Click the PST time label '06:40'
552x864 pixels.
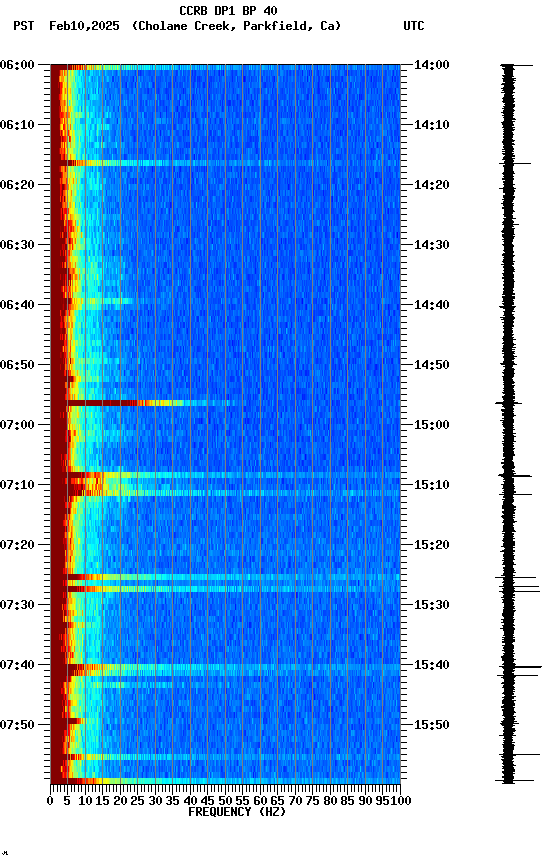[17, 305]
